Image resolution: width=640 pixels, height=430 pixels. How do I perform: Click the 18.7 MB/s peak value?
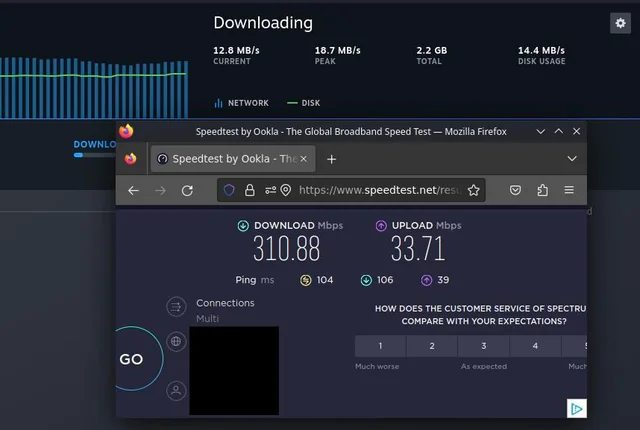click(338, 51)
